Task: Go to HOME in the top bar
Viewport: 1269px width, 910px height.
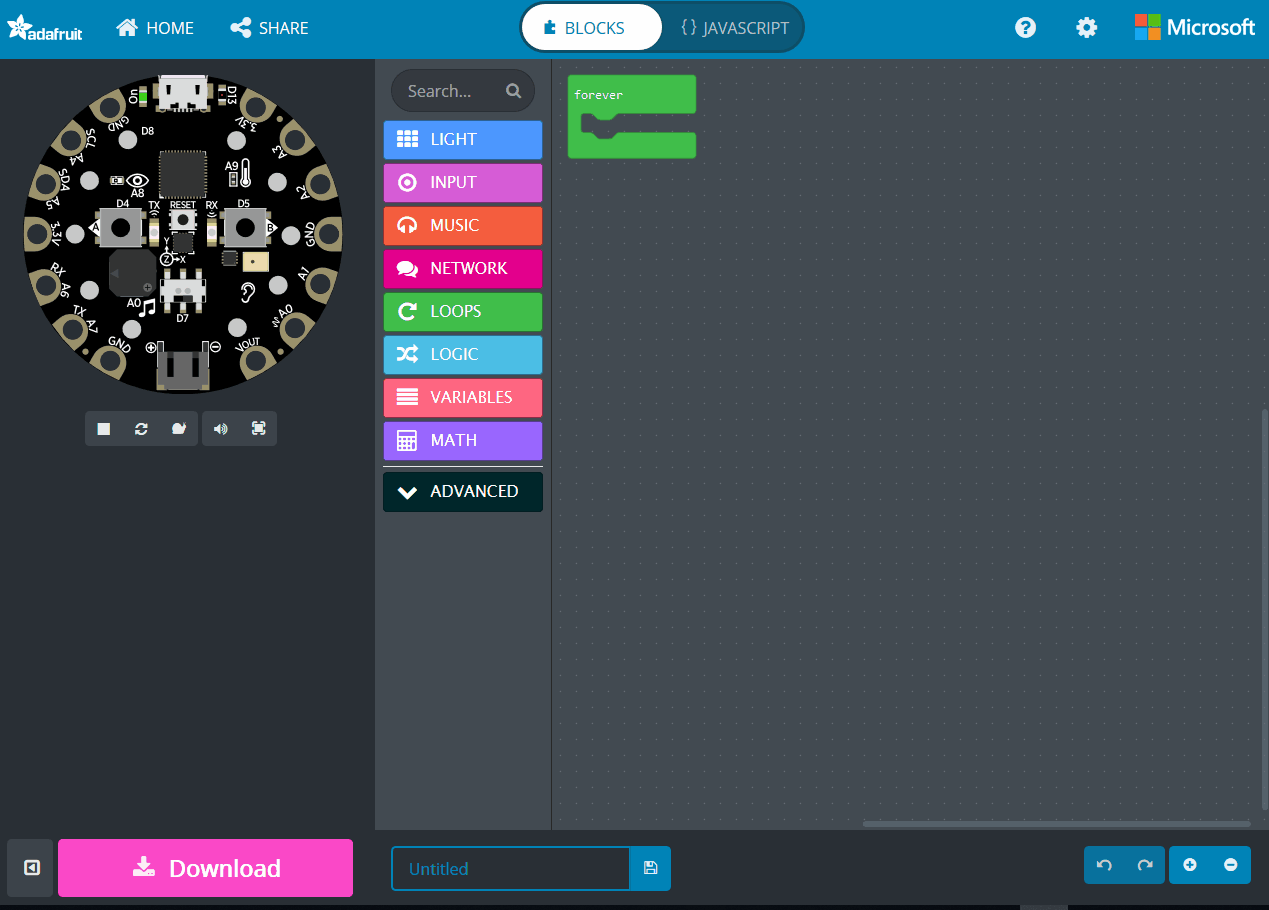Action: pos(155,28)
